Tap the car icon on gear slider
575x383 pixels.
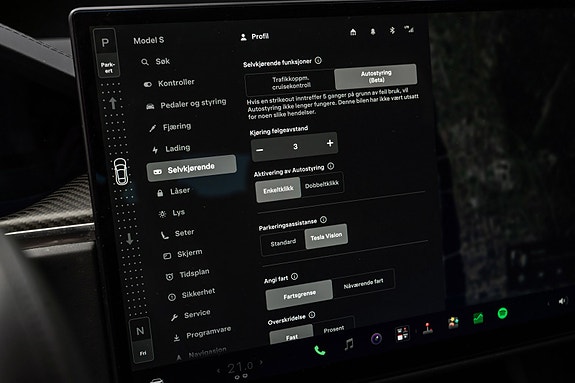click(x=121, y=172)
